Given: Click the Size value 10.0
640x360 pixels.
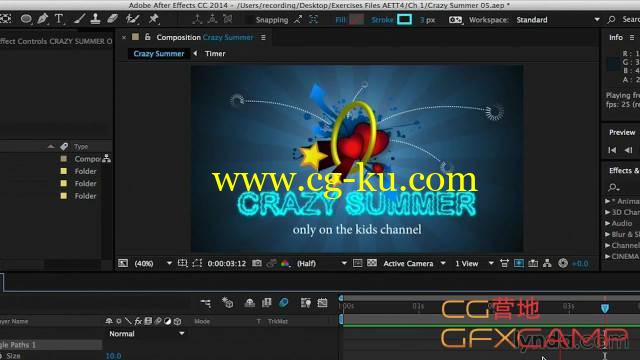Looking at the screenshot, I should 113,356.
